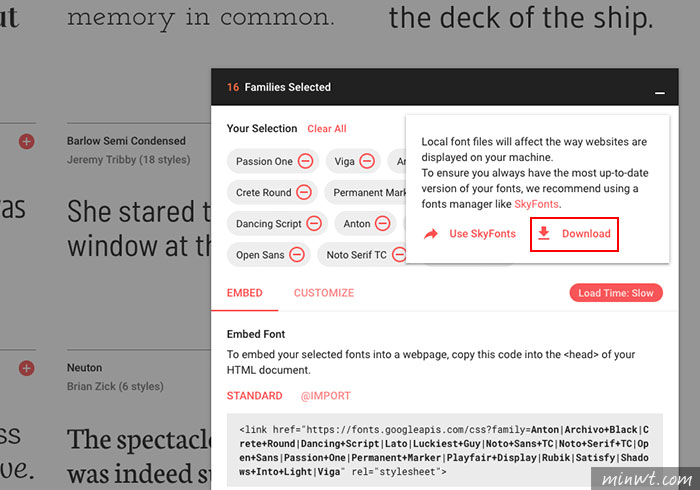Add Barlow Semi Condensed font via plus icon
Image resolution: width=700 pixels, height=490 pixels.
[x=26, y=141]
